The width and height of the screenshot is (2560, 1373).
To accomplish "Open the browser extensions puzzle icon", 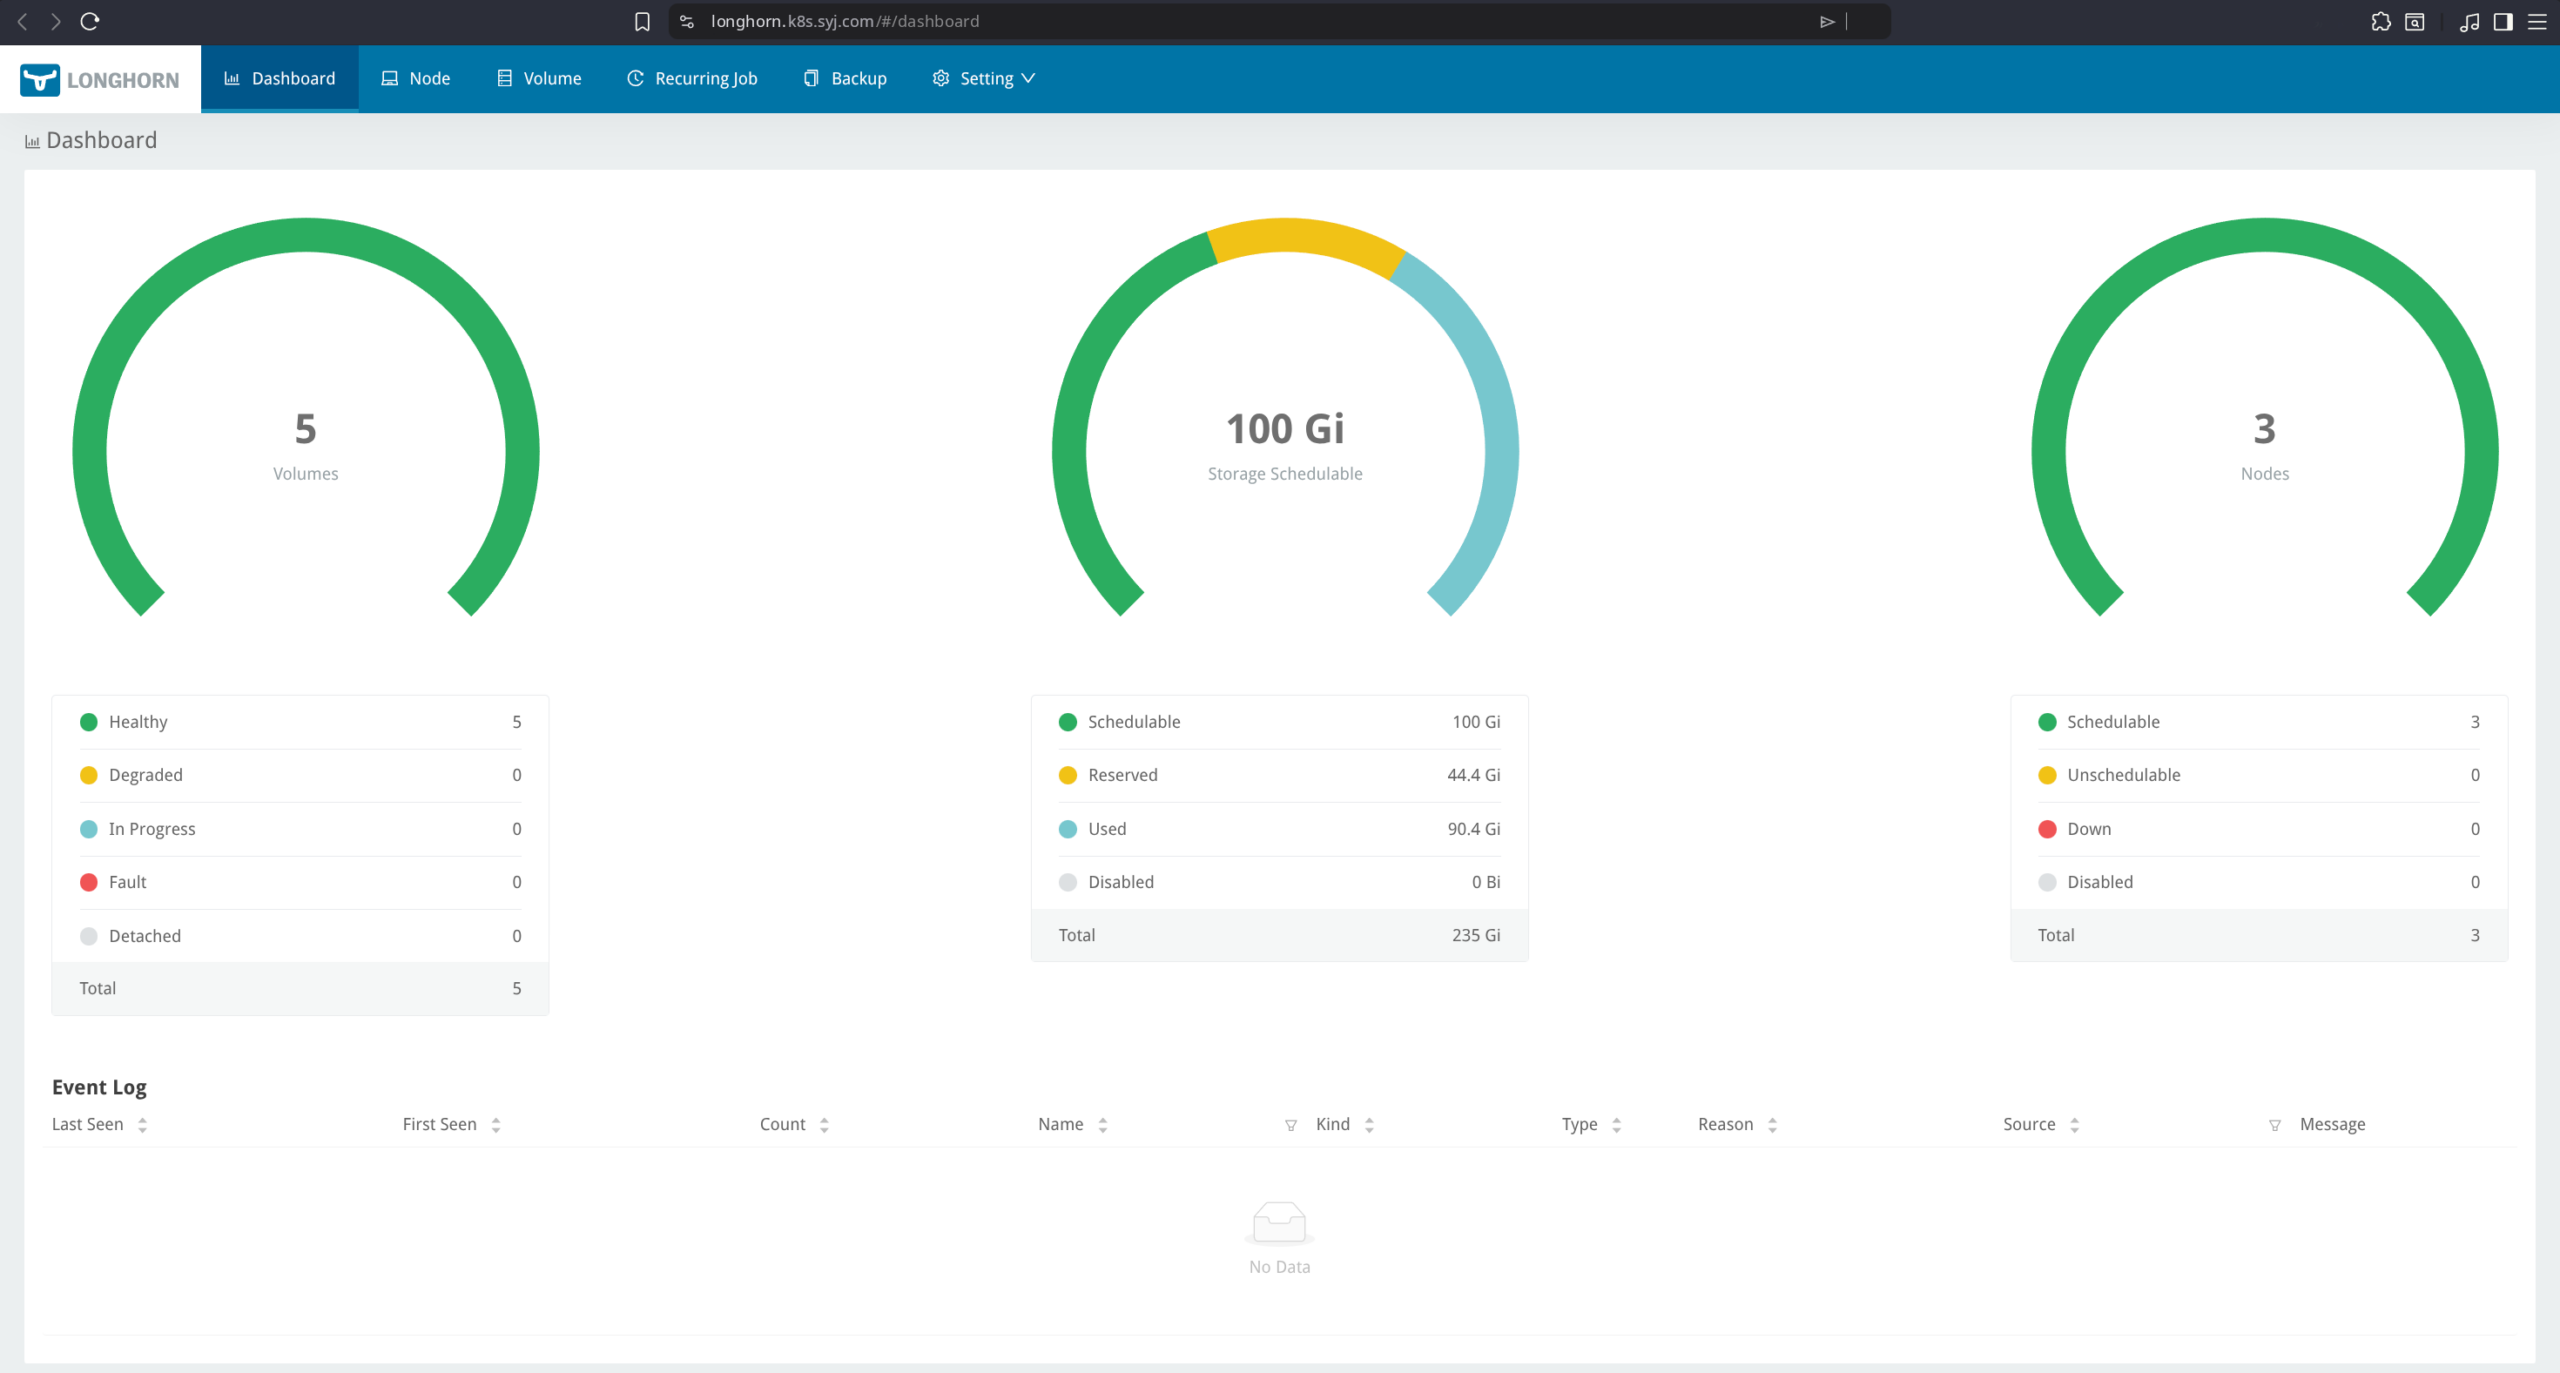I will 2380,21.
